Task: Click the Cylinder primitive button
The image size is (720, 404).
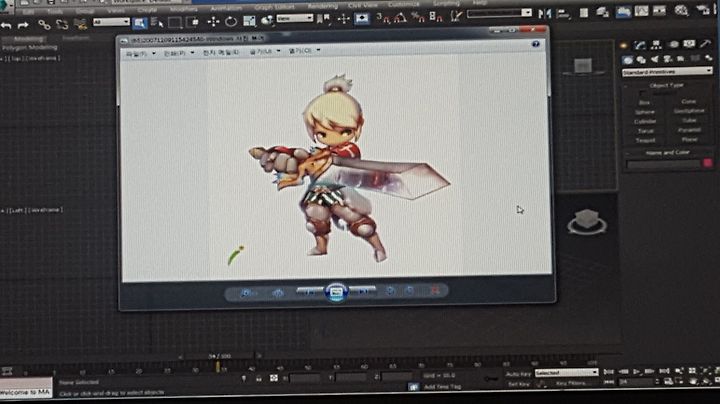Action: (645, 122)
